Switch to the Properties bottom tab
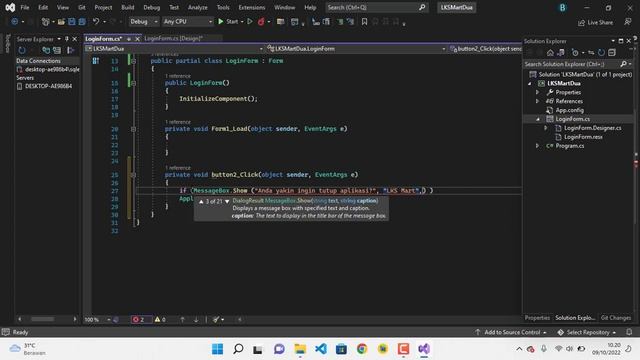 (537, 318)
